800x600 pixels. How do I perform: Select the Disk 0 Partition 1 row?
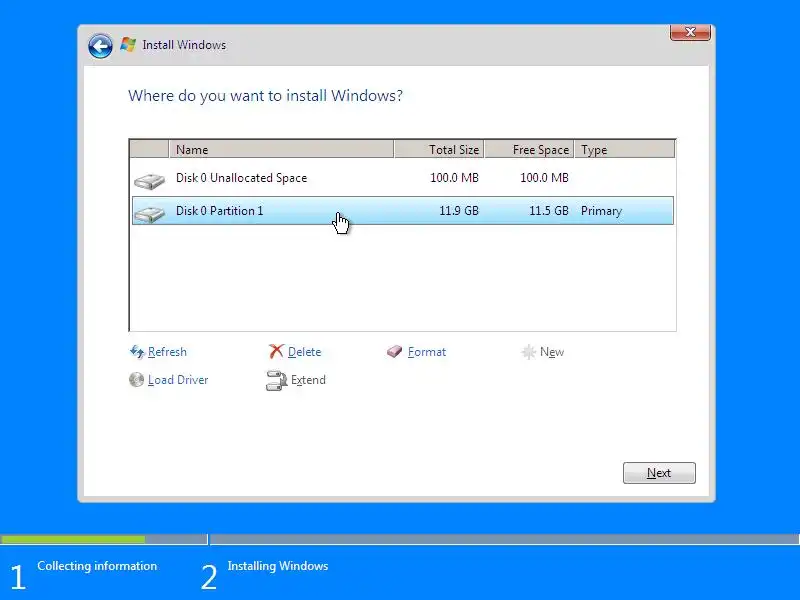[x=403, y=211]
